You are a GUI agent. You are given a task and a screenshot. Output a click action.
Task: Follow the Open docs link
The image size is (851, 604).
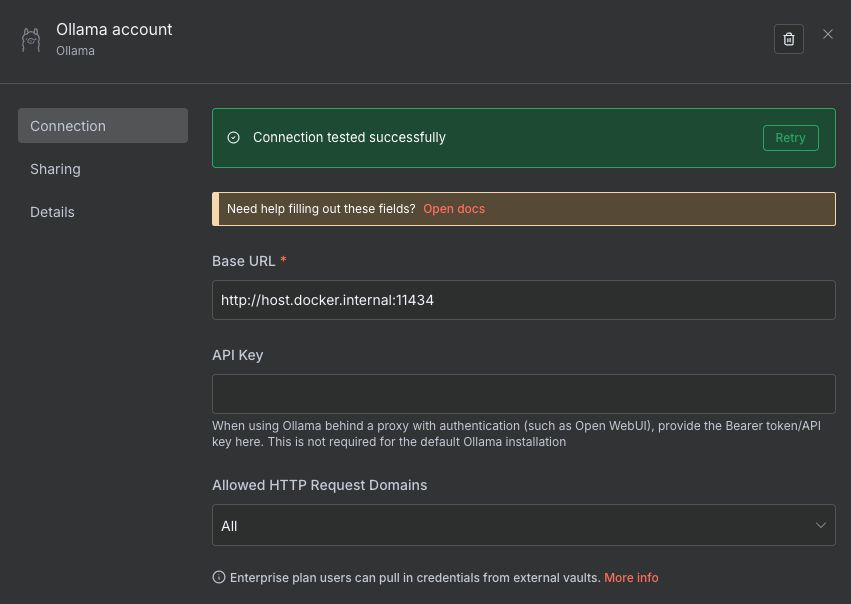point(454,209)
